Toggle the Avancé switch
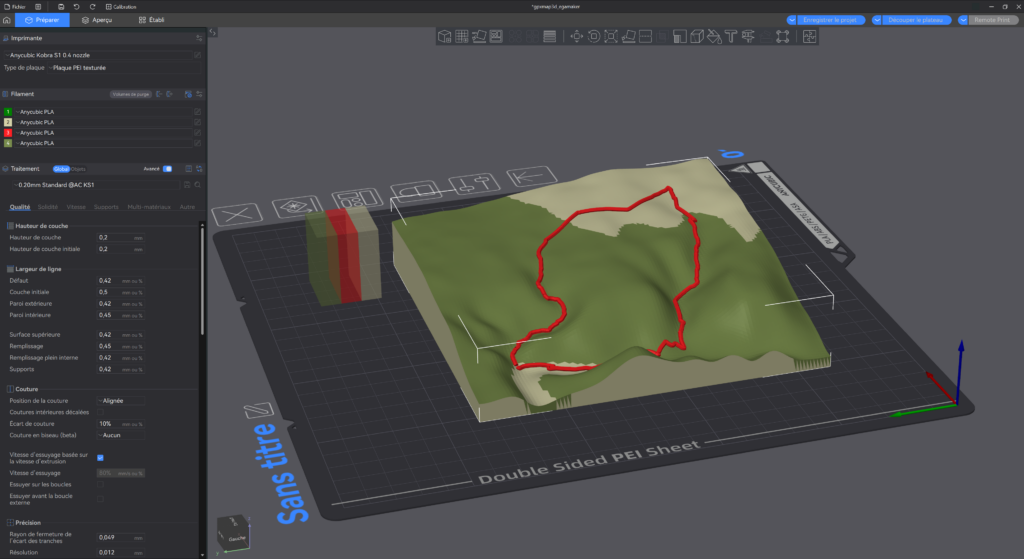1024x559 pixels. 167,169
